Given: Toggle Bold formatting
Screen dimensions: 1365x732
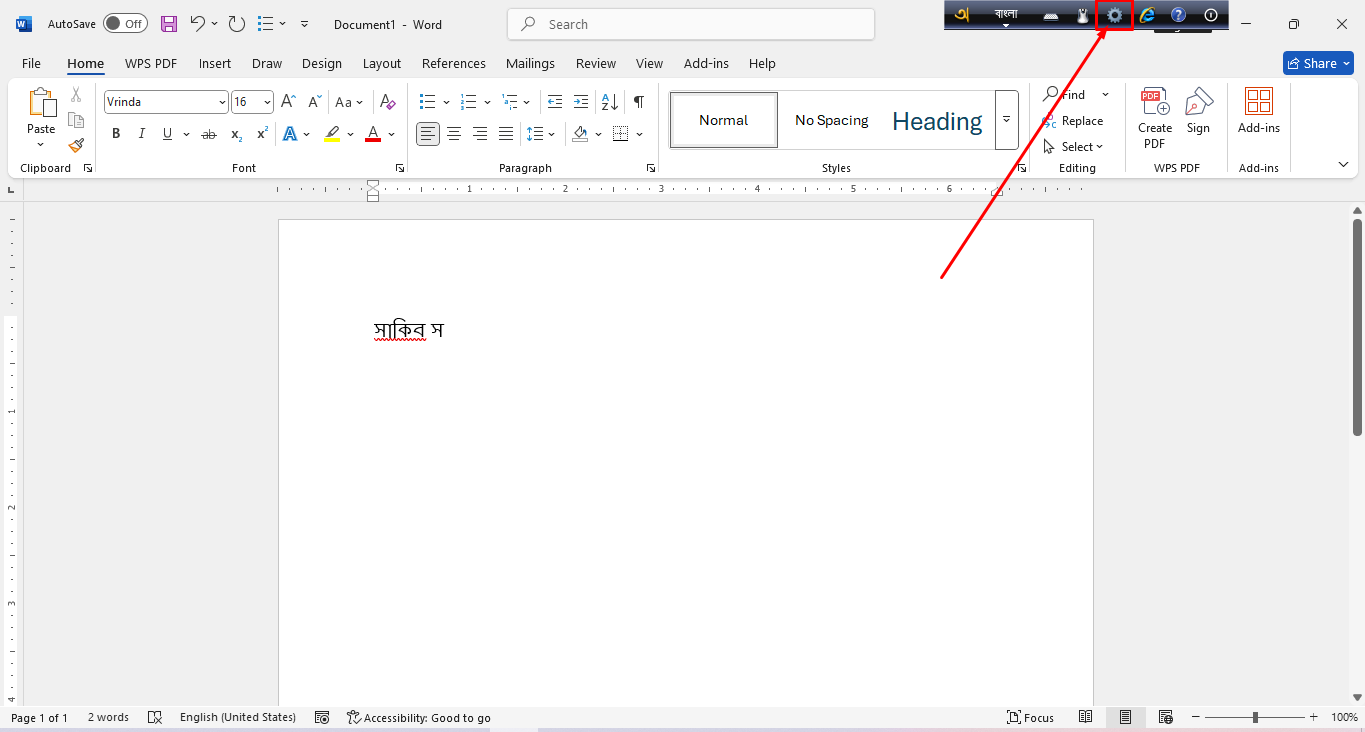Looking at the screenshot, I should 116,134.
